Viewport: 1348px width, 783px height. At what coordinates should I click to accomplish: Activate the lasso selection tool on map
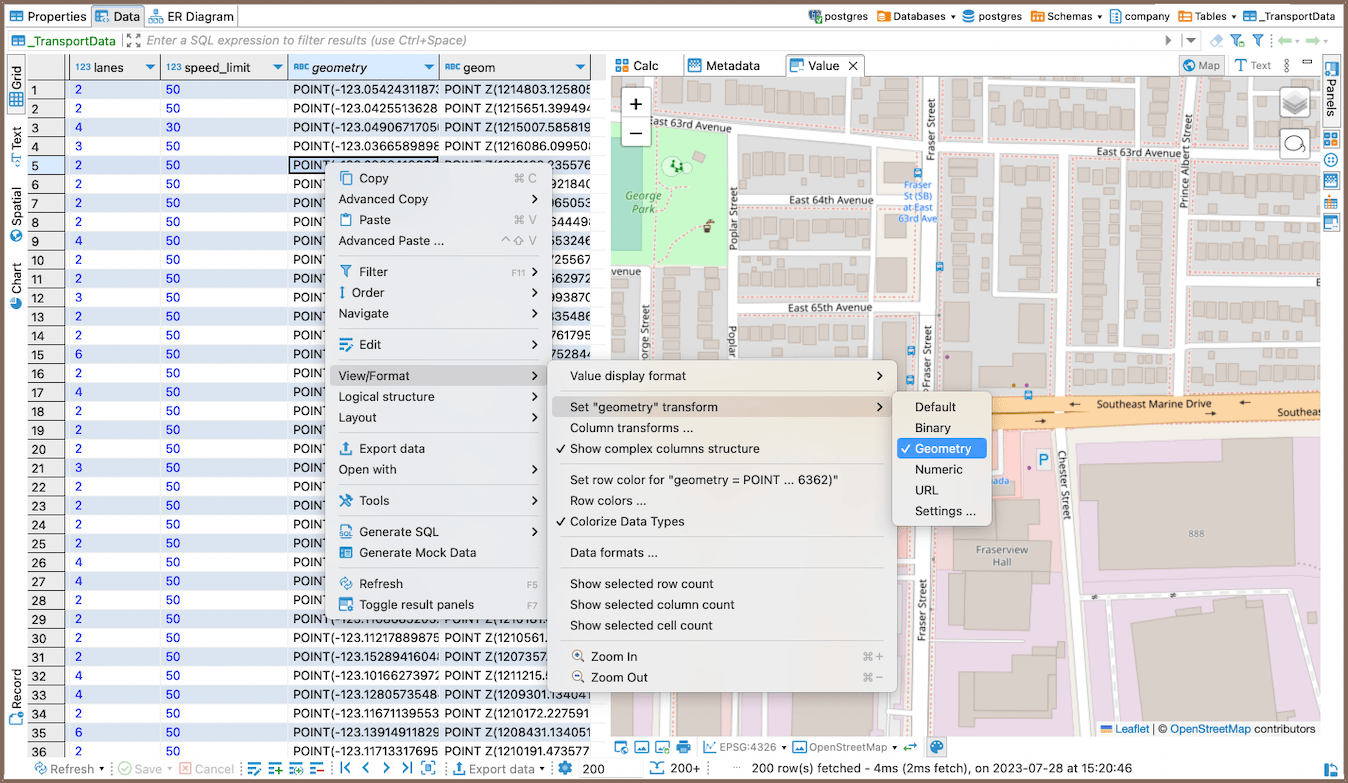(1294, 143)
